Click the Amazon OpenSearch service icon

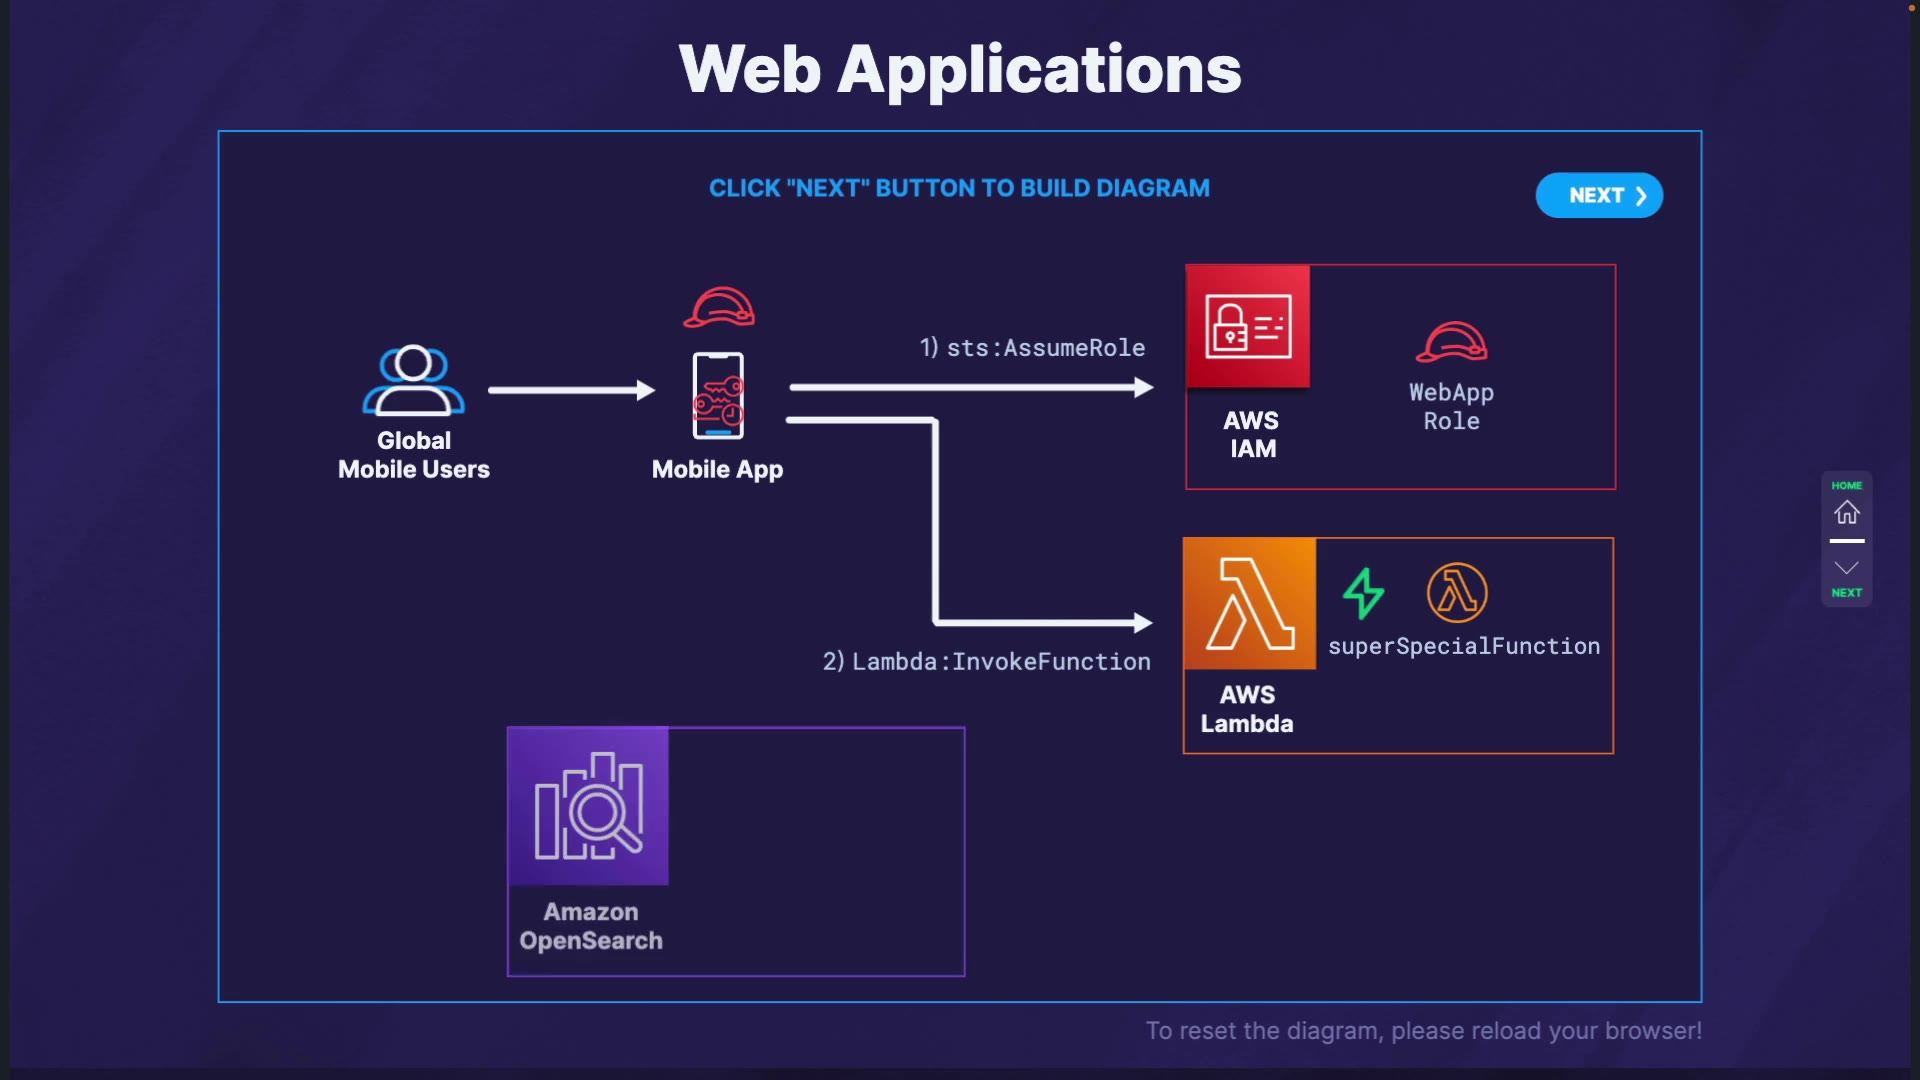(589, 806)
